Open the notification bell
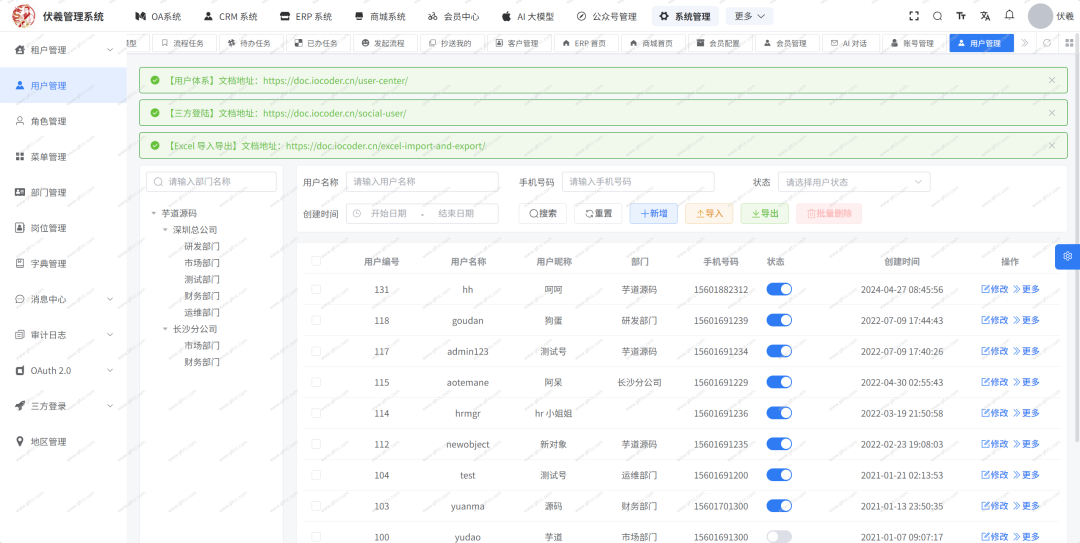This screenshot has width=1080, height=543. pos(1009,15)
